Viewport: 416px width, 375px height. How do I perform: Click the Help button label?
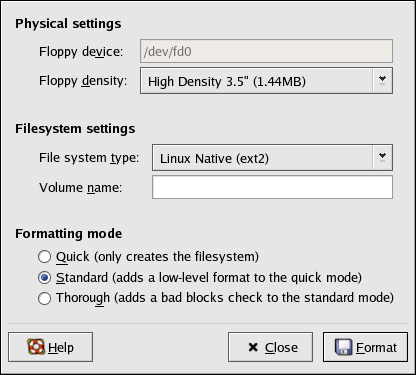pos(61,347)
